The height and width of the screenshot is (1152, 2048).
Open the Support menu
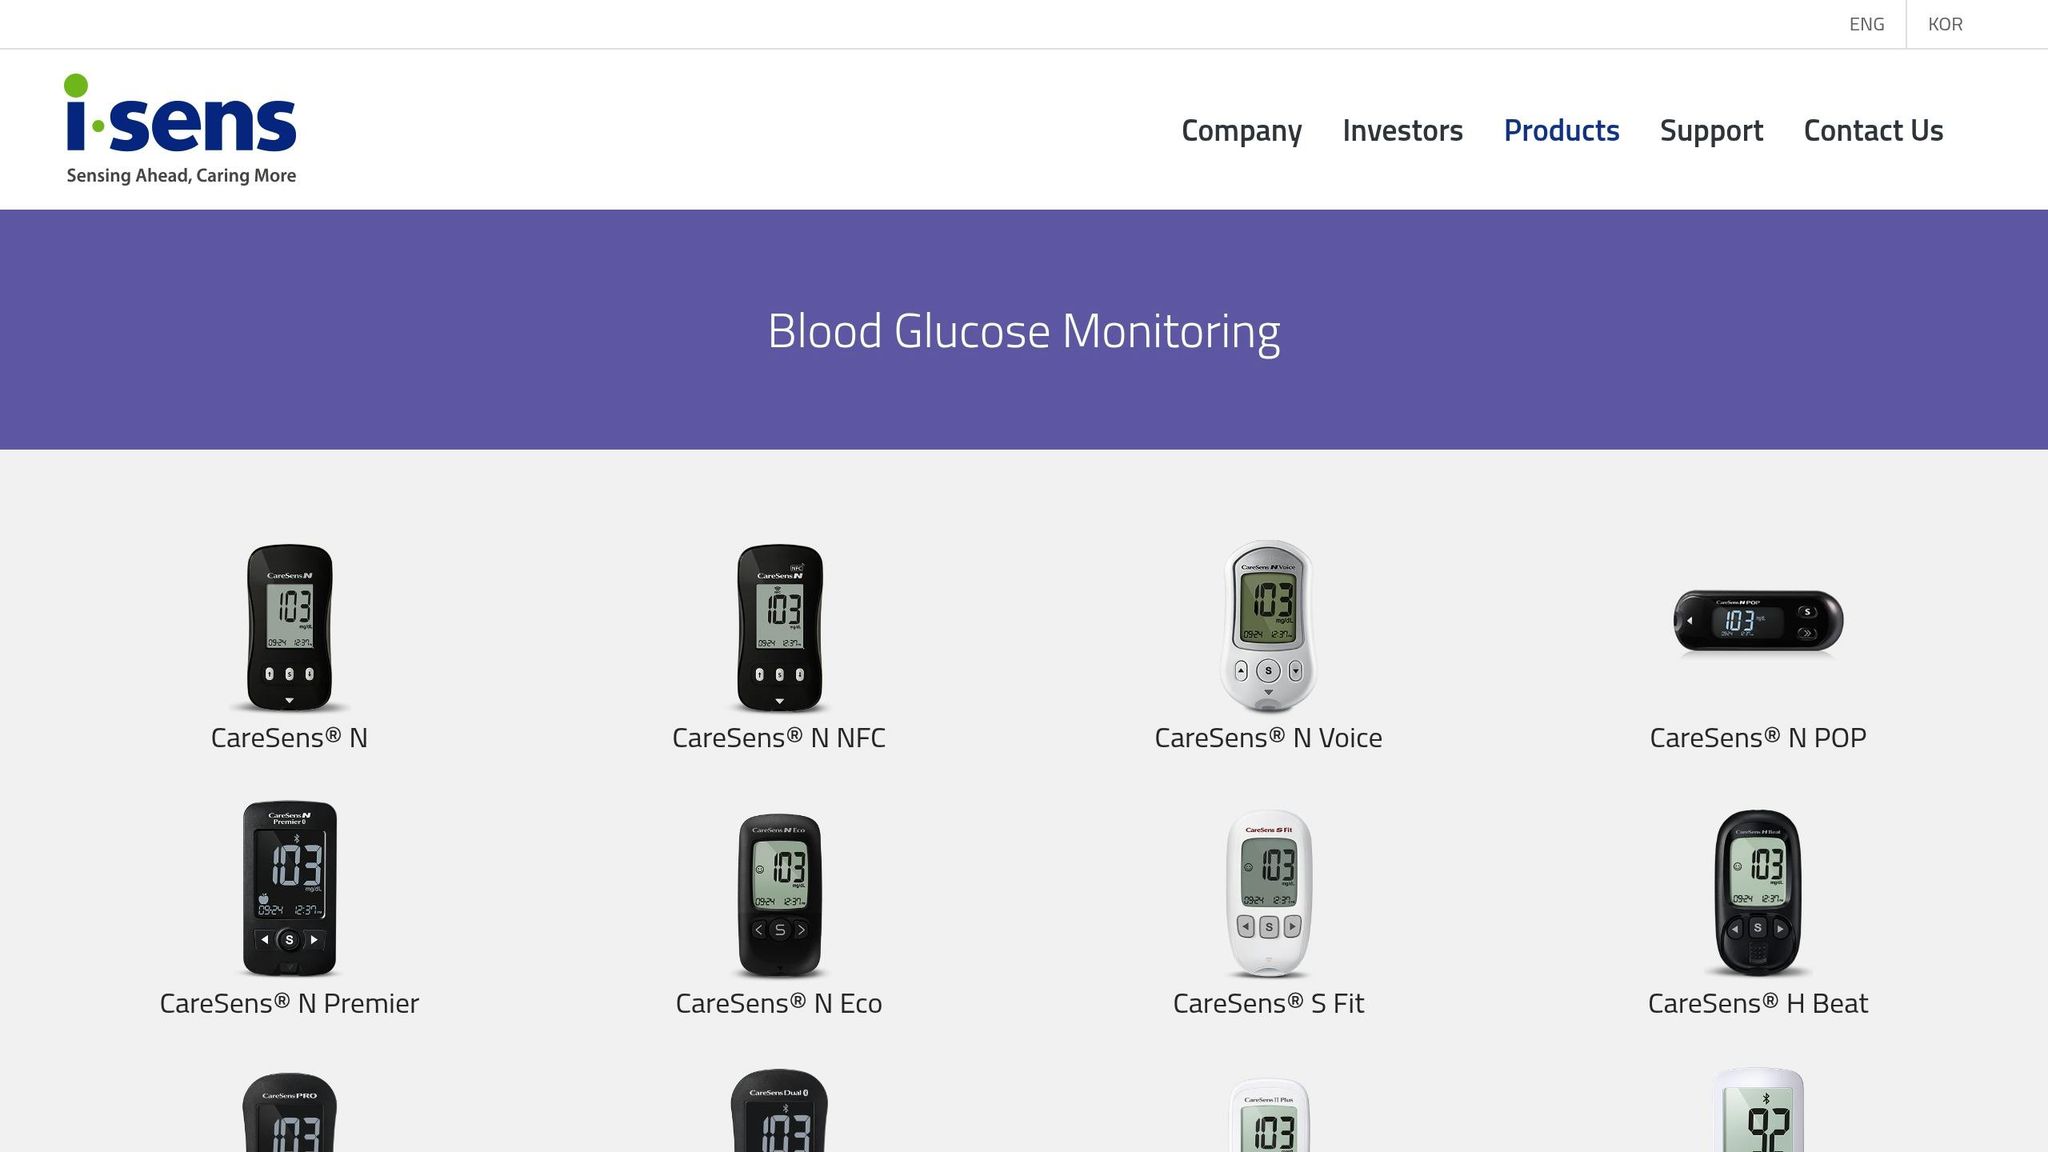[1711, 130]
